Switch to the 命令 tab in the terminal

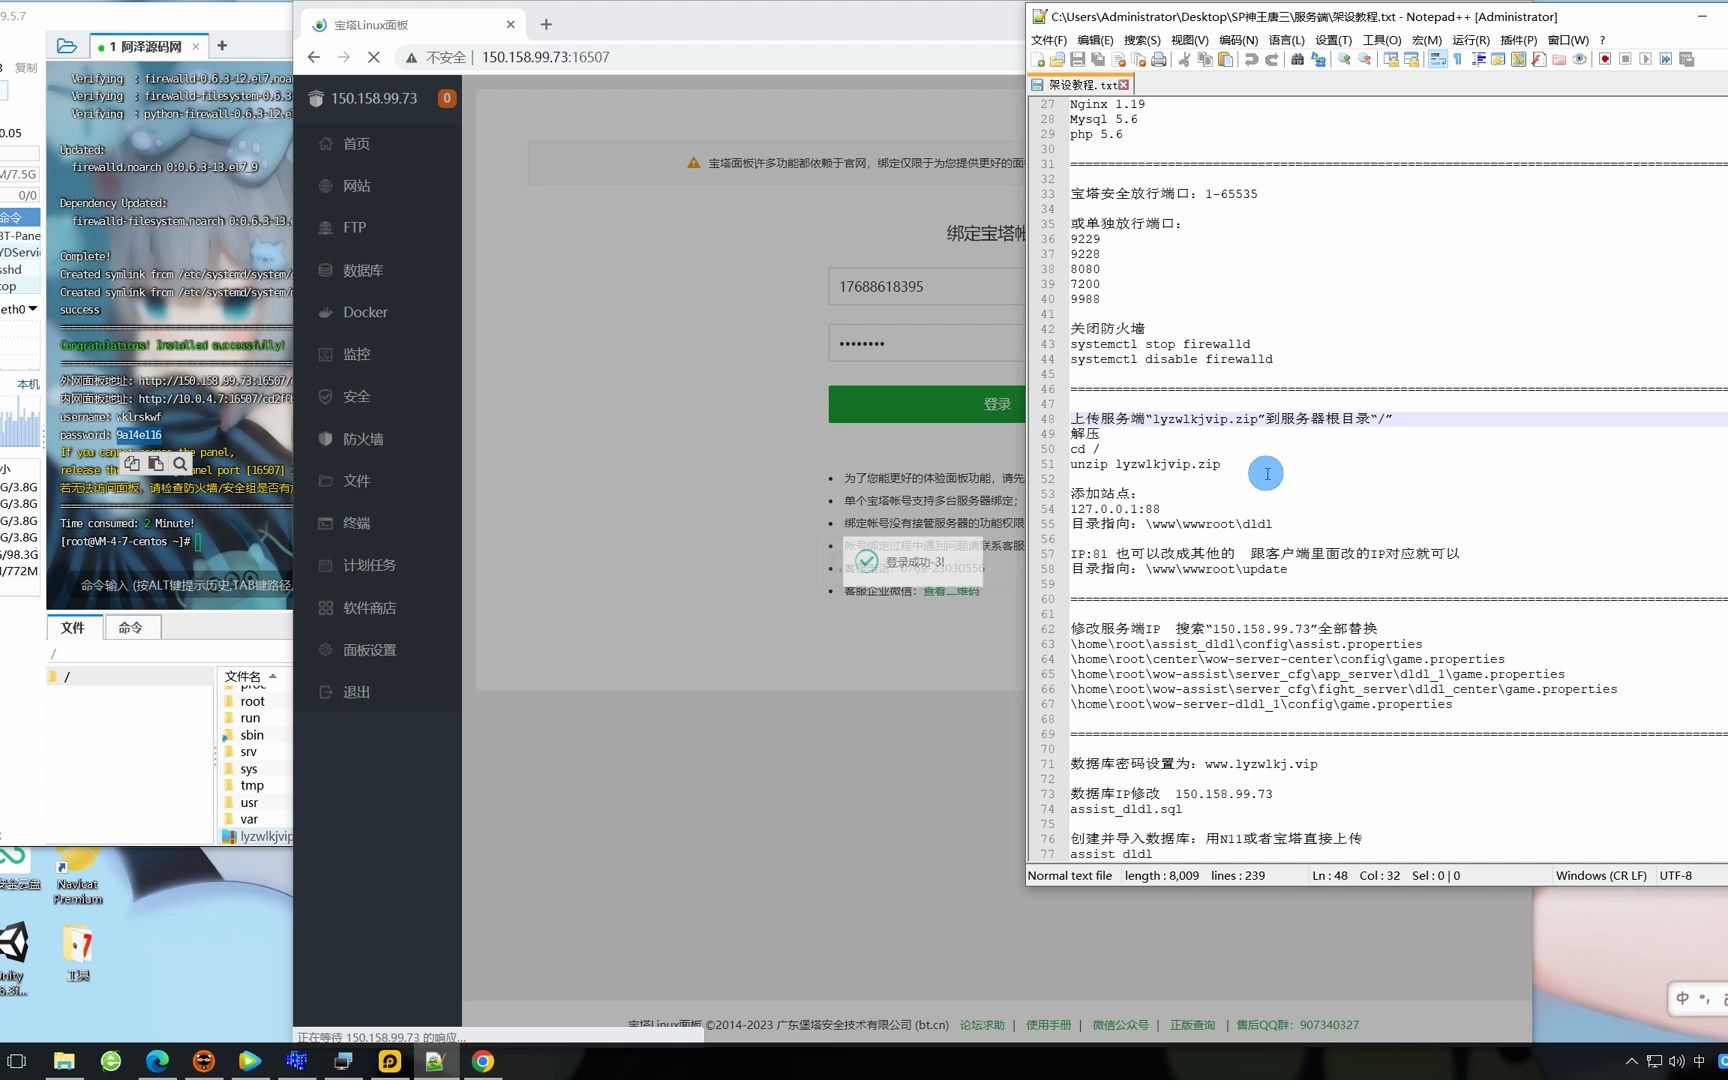(130, 628)
